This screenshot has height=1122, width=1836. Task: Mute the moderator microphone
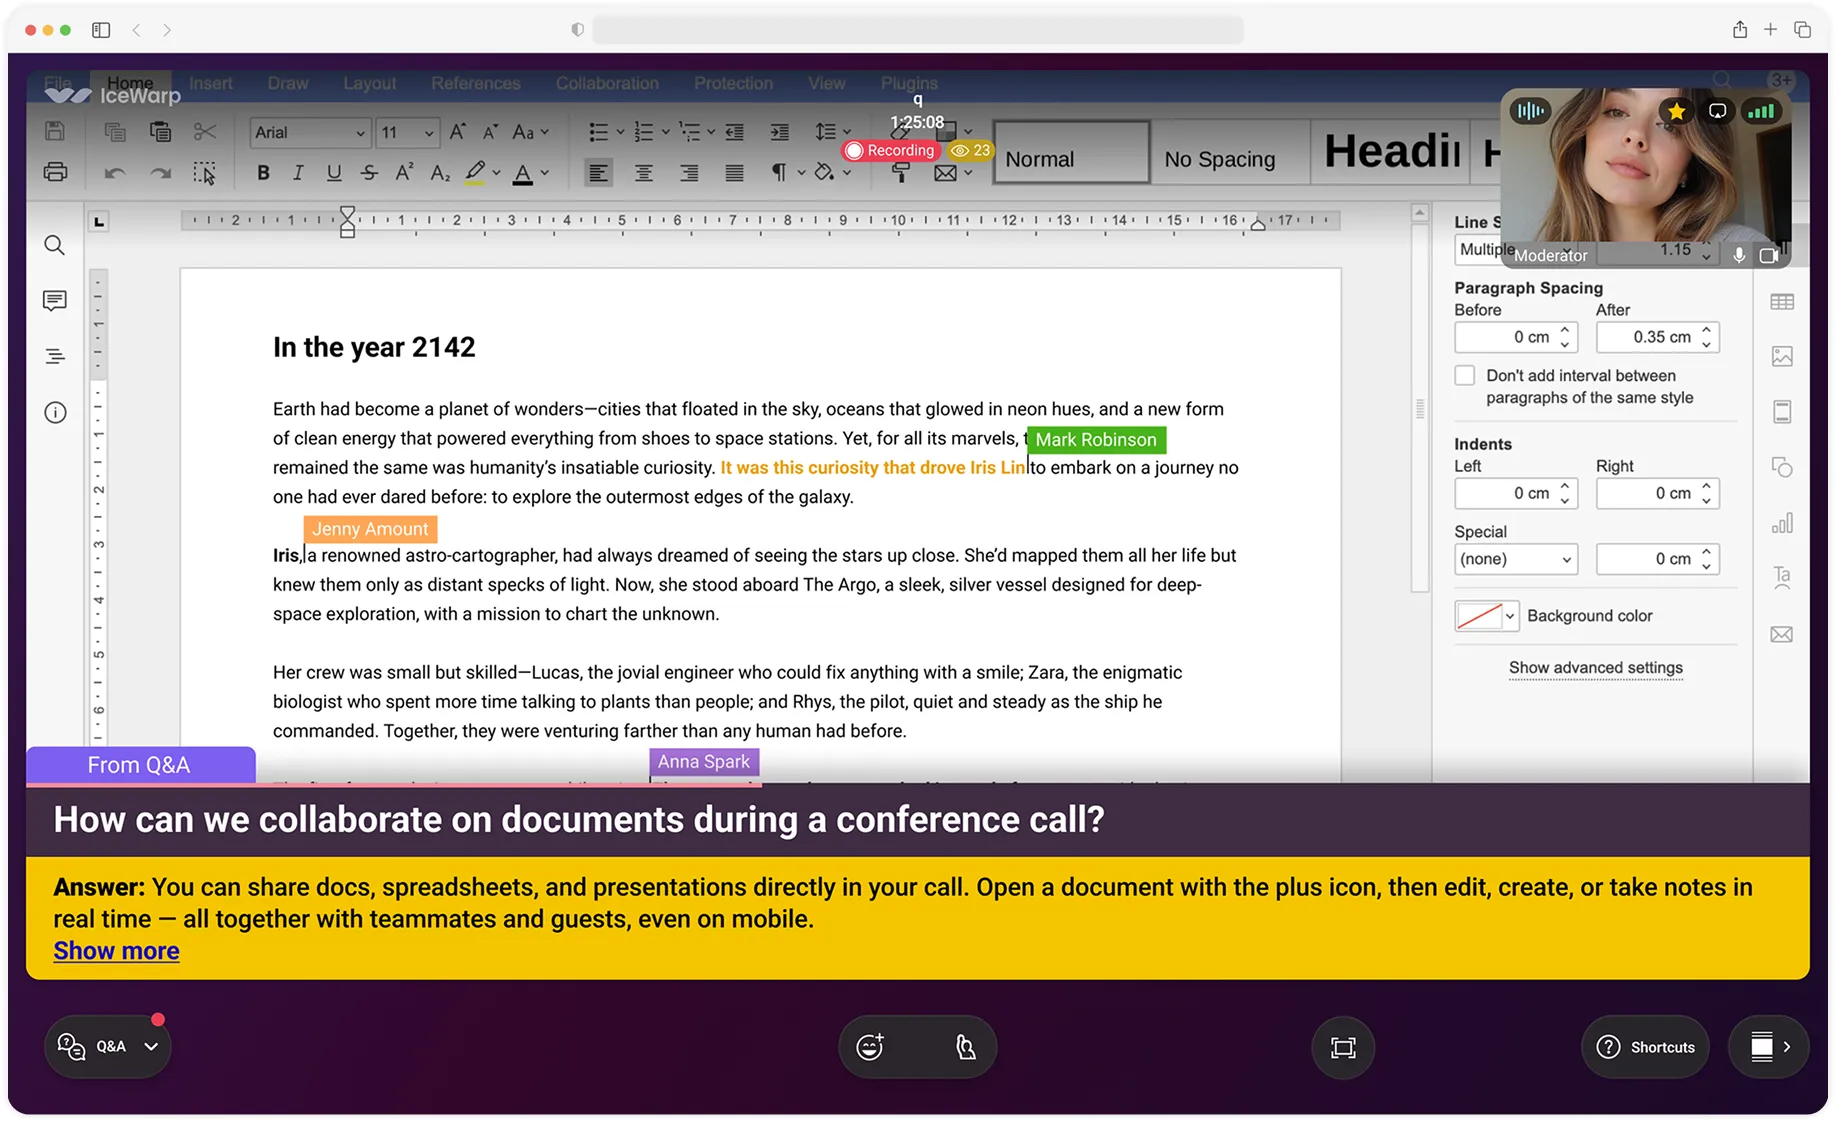[1739, 255]
